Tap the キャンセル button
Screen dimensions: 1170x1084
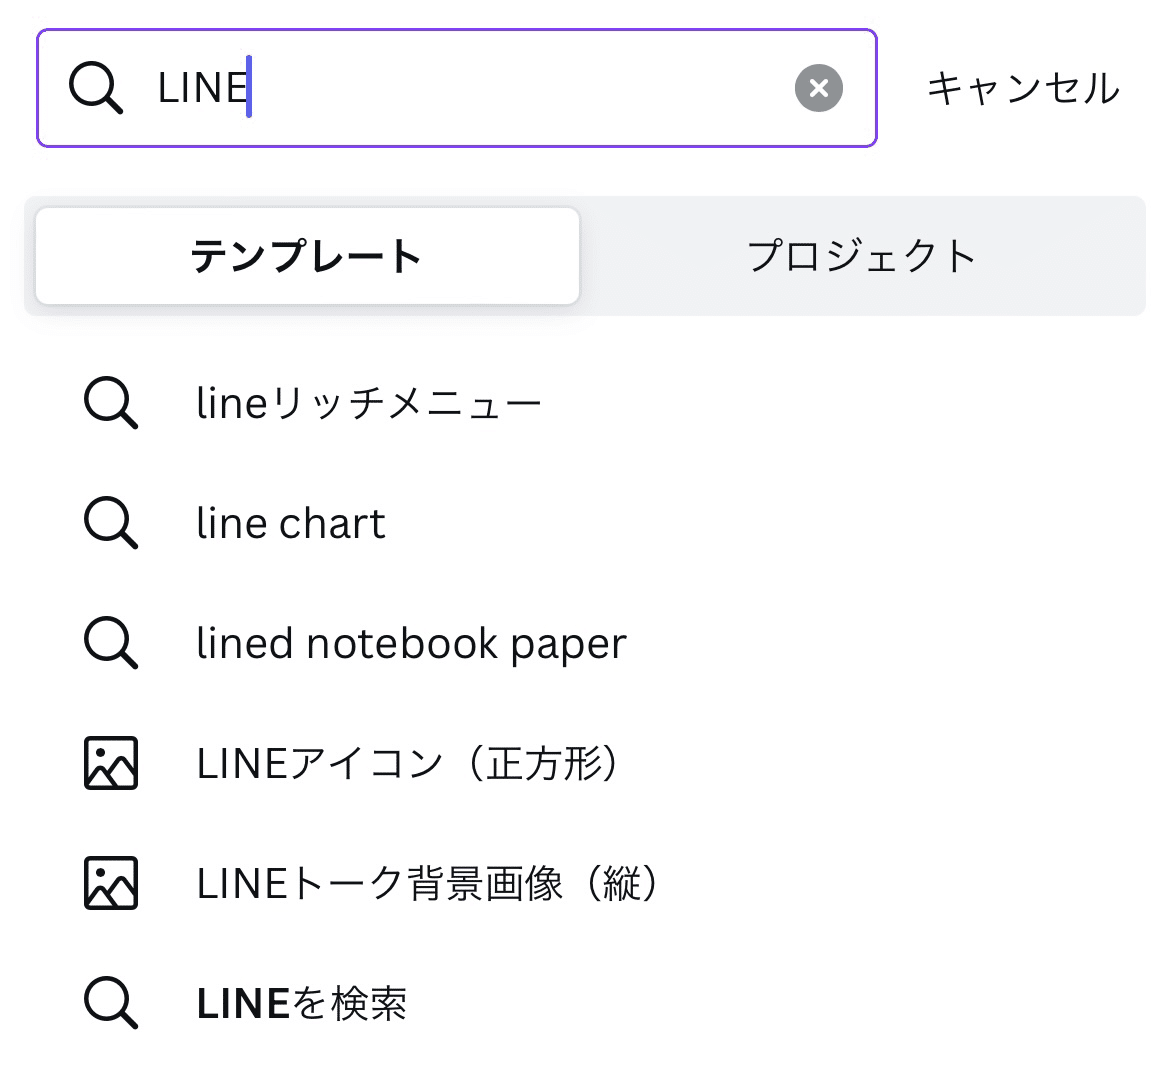1024,88
